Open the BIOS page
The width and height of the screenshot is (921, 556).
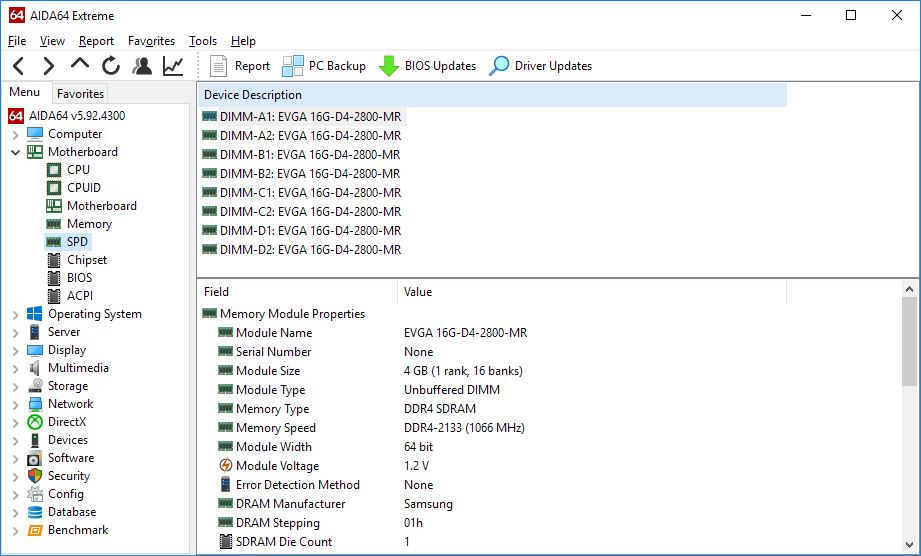[x=79, y=278]
